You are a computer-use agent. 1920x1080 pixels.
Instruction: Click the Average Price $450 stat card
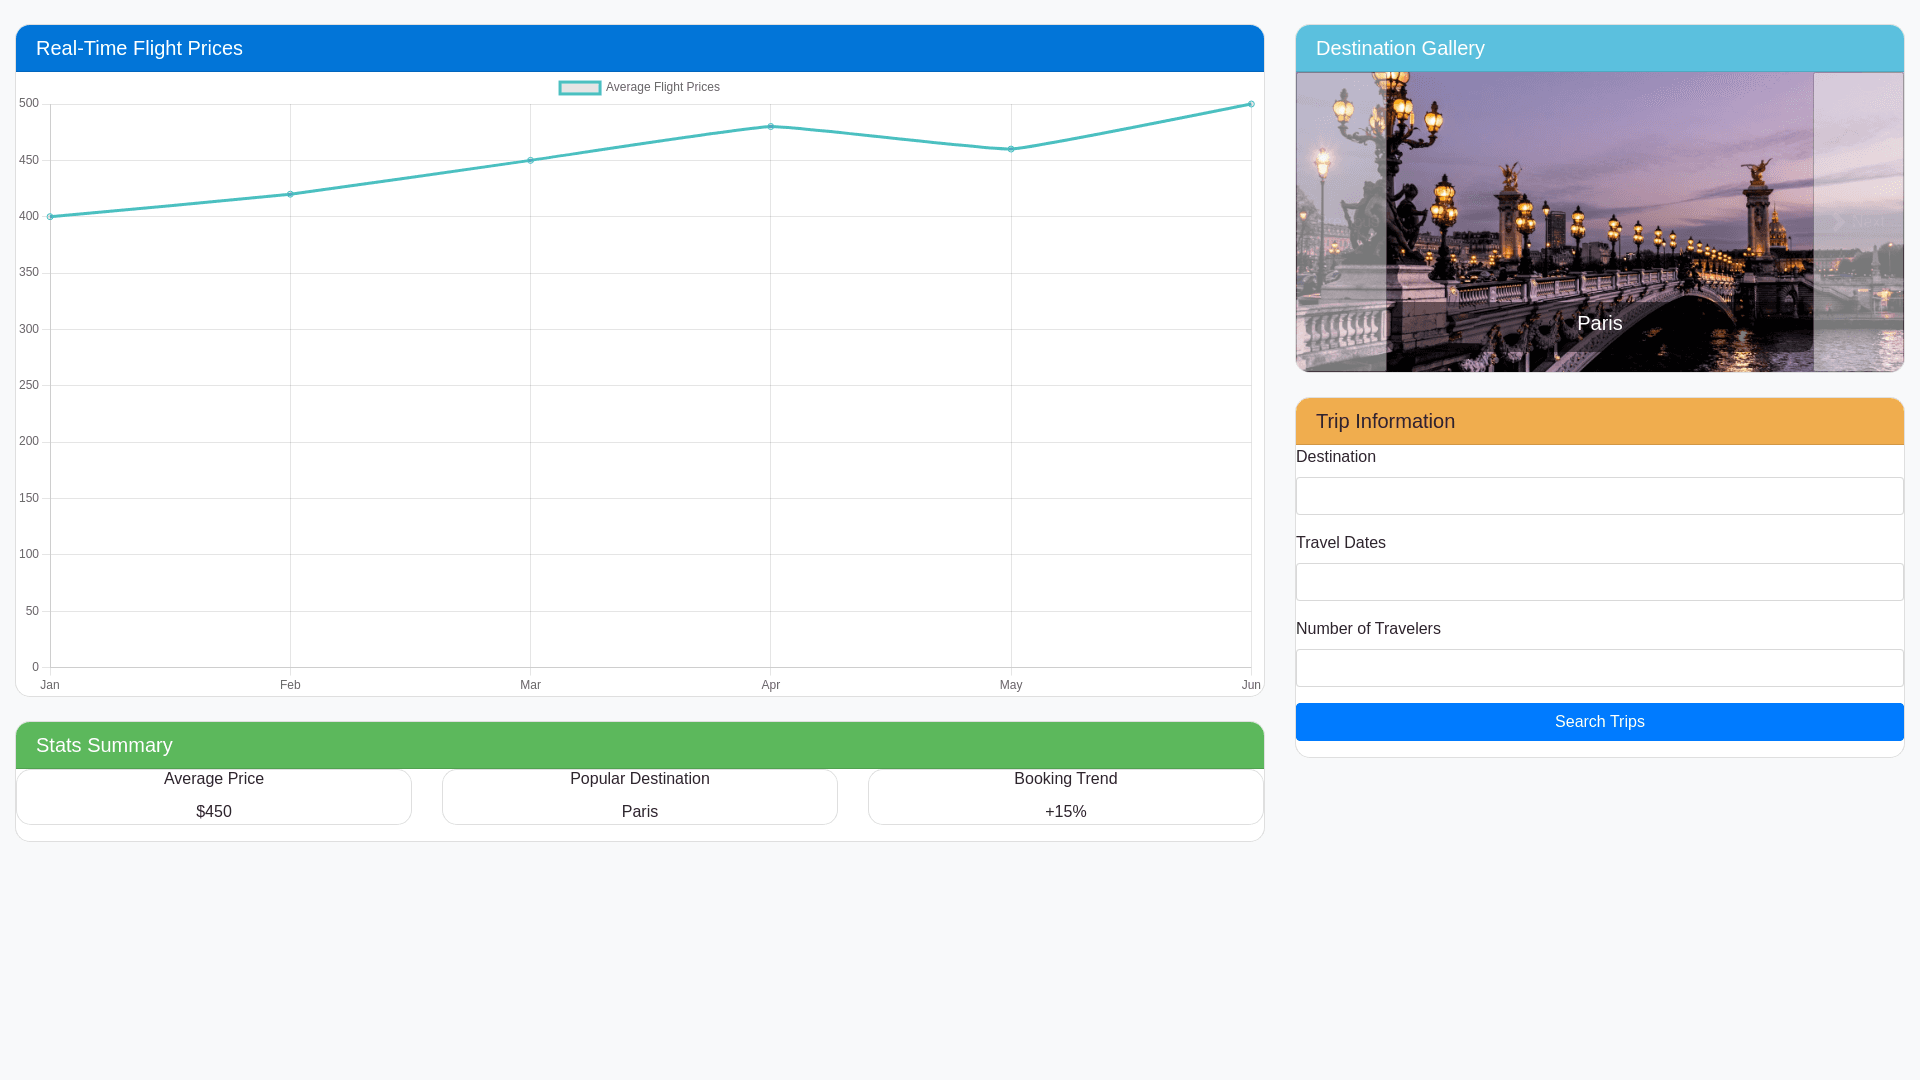(214, 796)
